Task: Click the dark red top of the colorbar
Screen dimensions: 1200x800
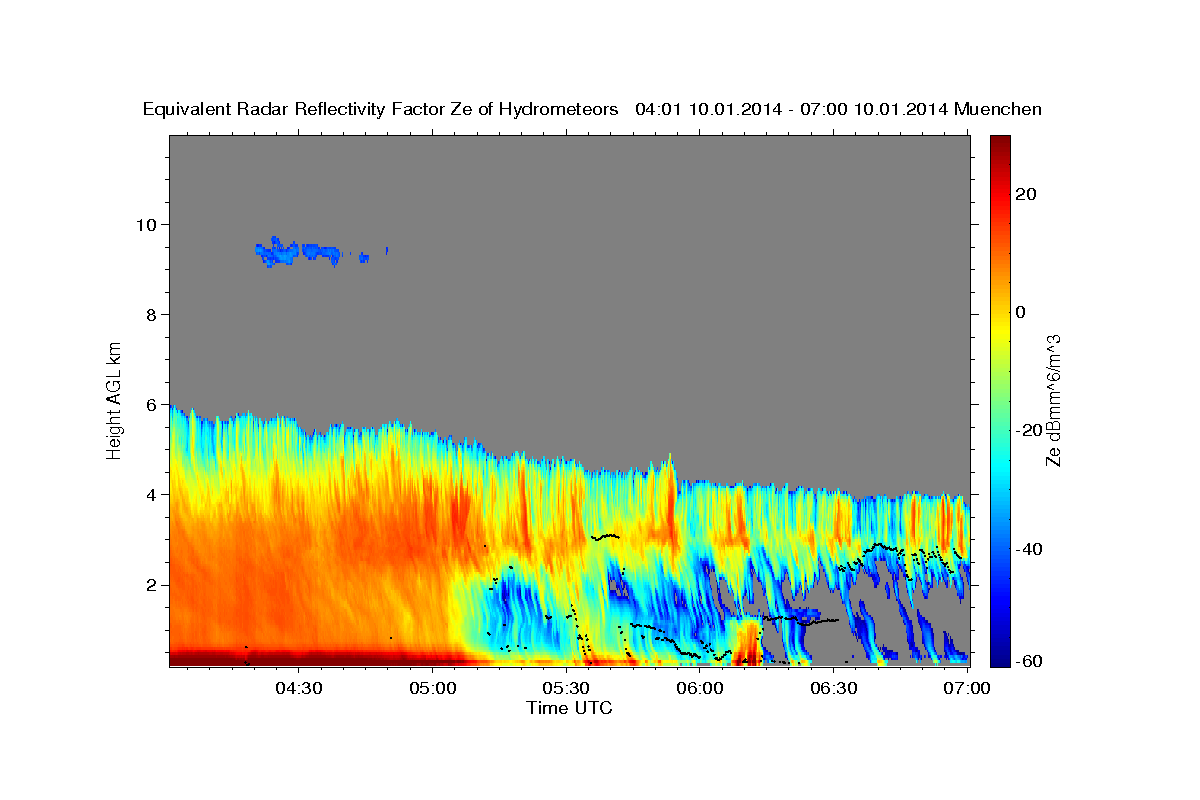Action: pyautogui.click(x=1000, y=143)
